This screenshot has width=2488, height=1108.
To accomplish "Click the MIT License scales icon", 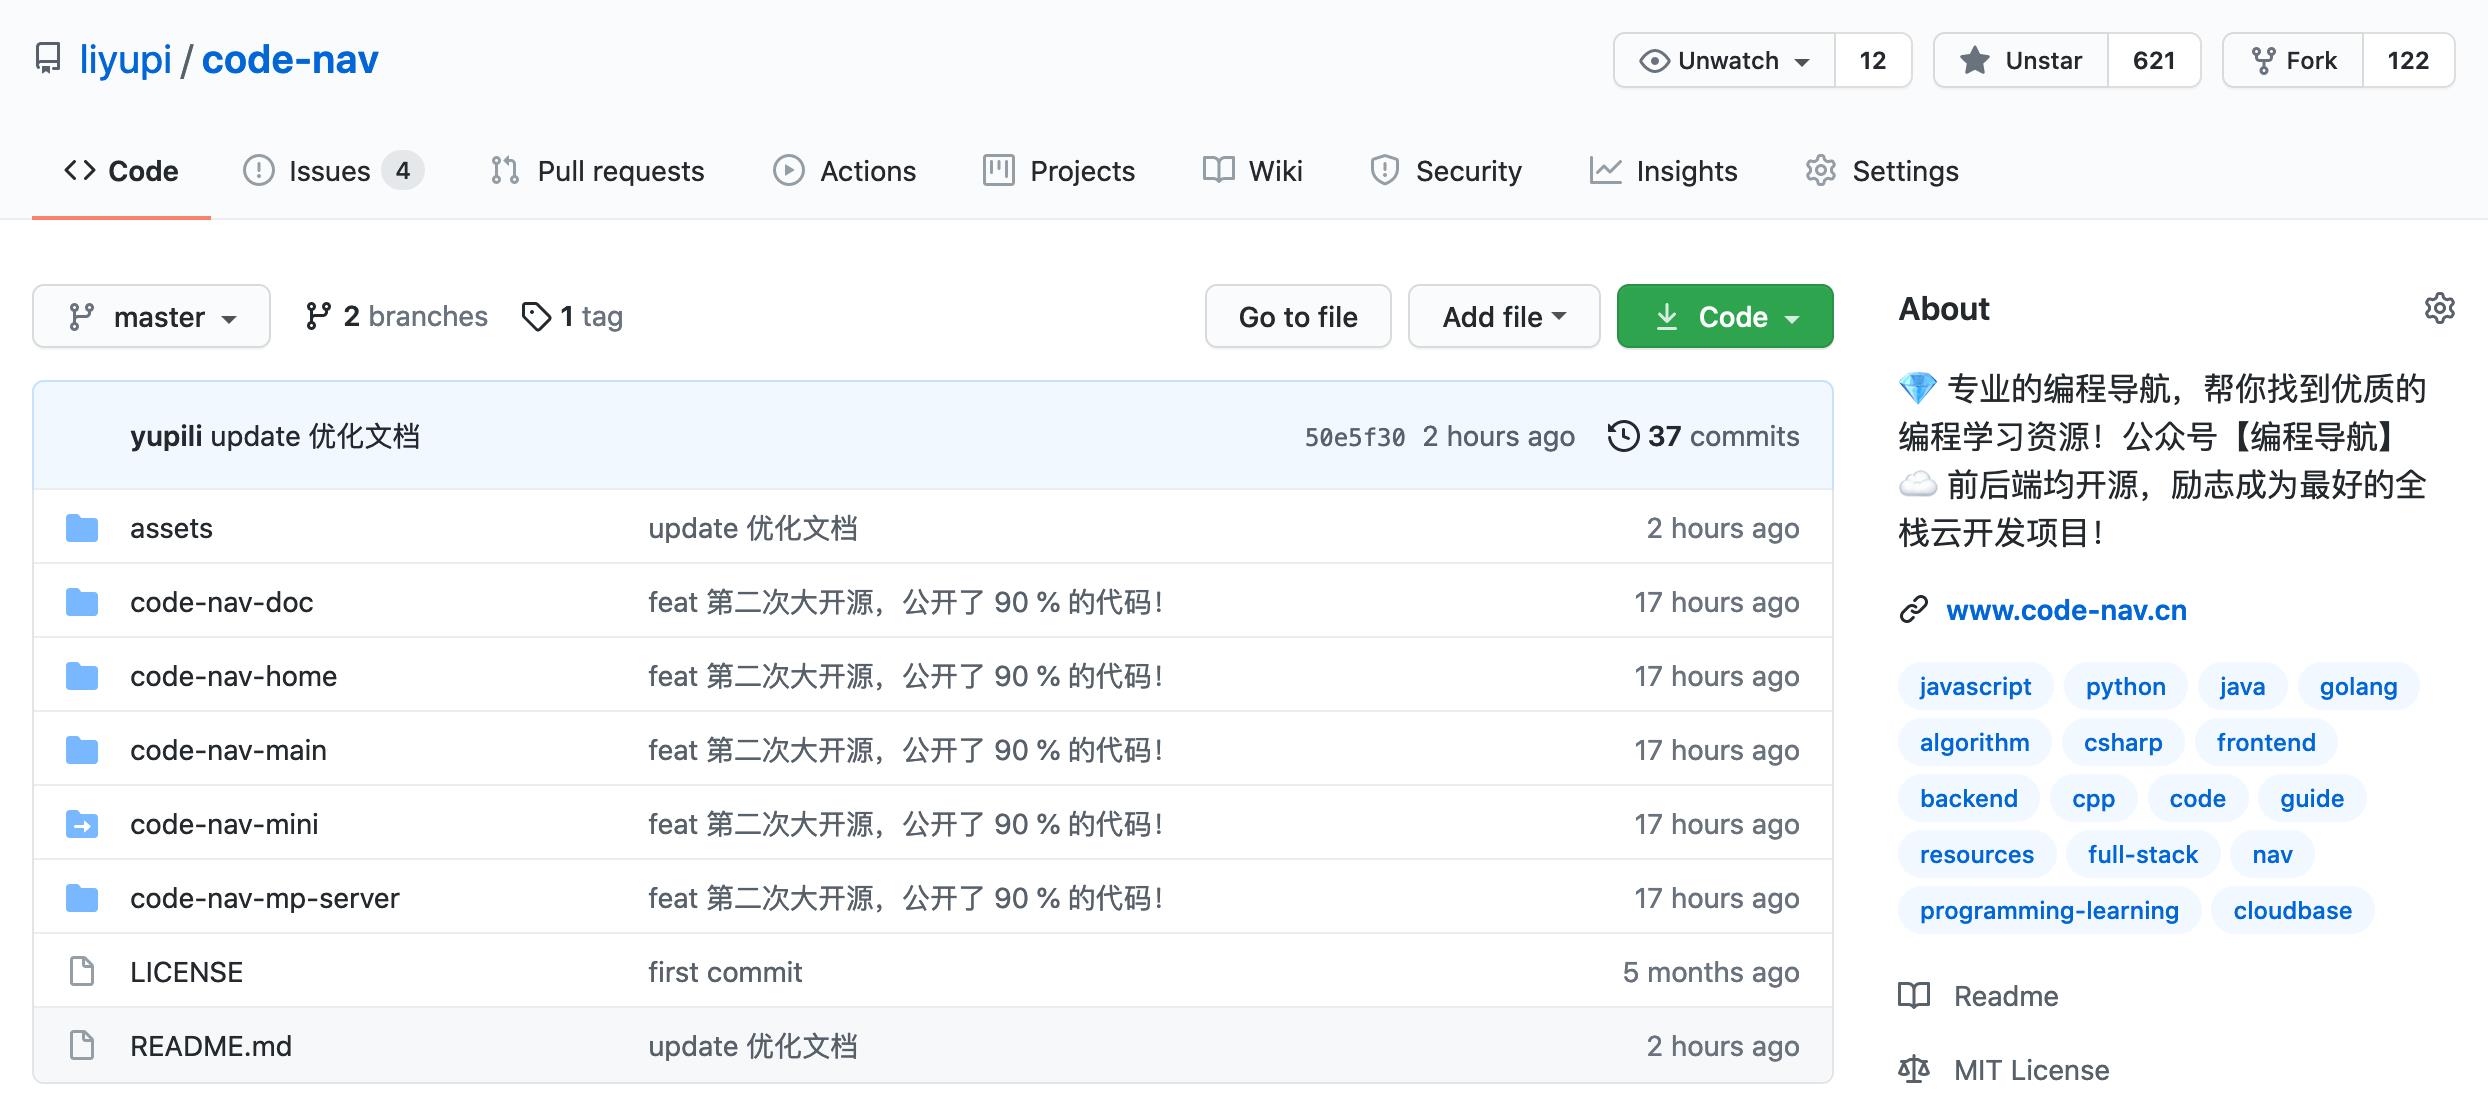I will point(1914,1070).
